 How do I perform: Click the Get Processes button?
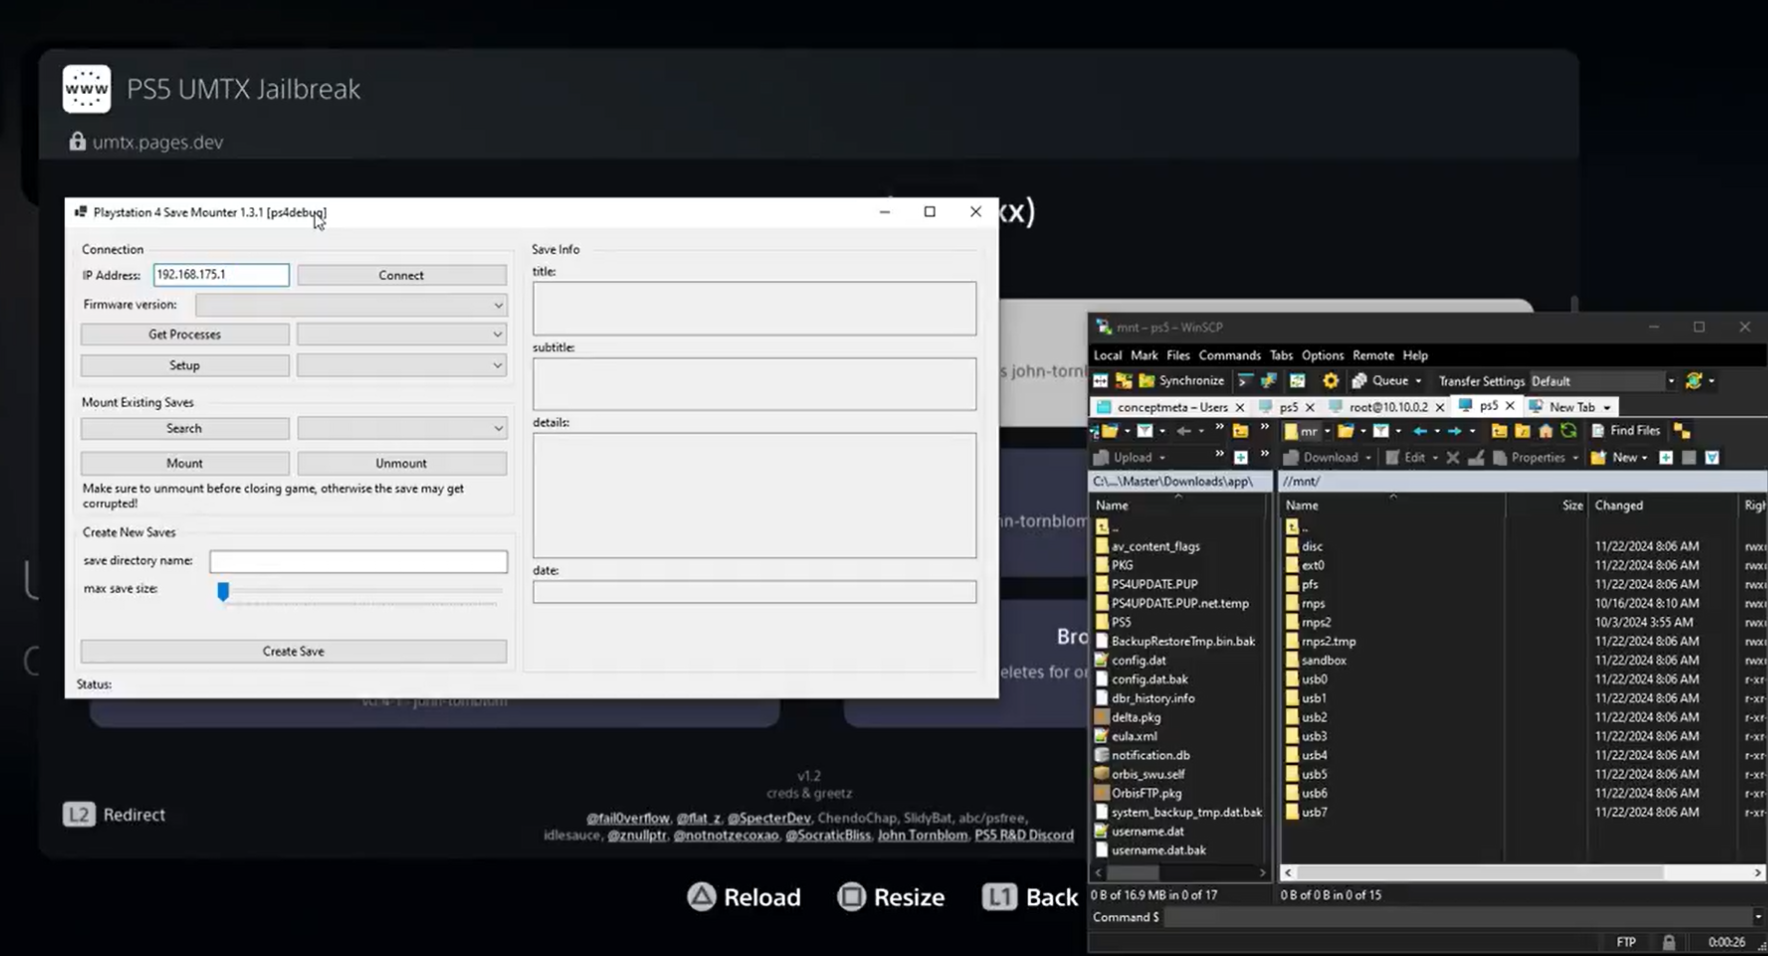(x=185, y=334)
